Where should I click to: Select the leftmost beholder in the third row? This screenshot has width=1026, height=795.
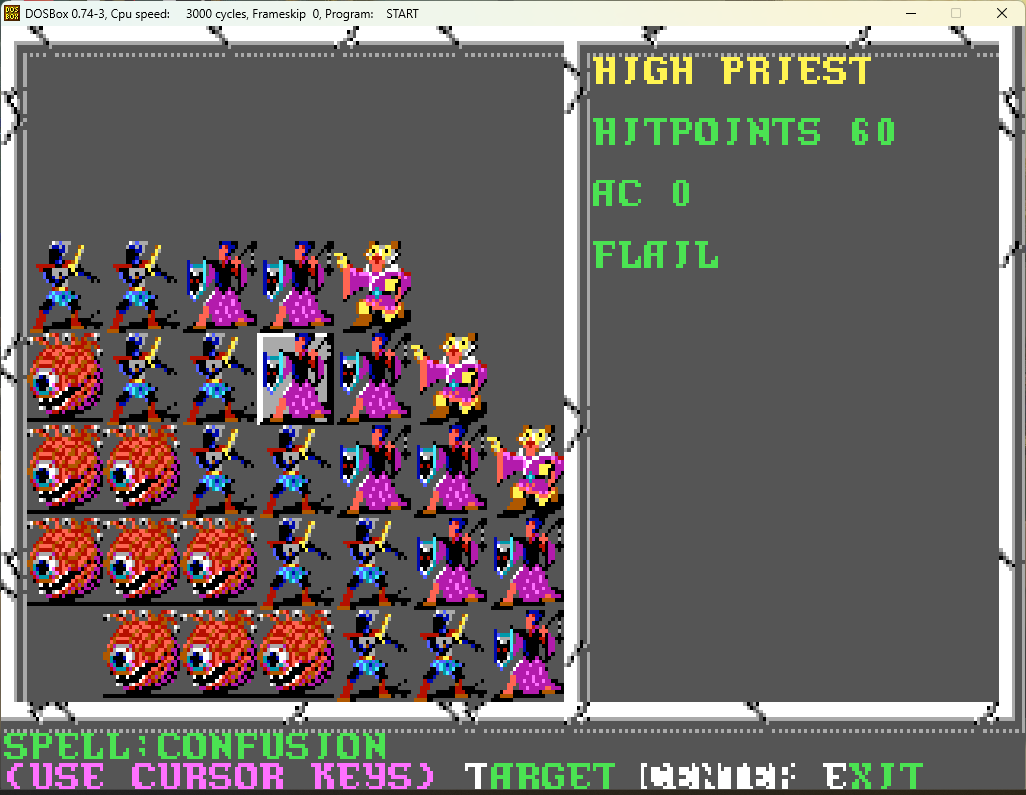(x=65, y=470)
